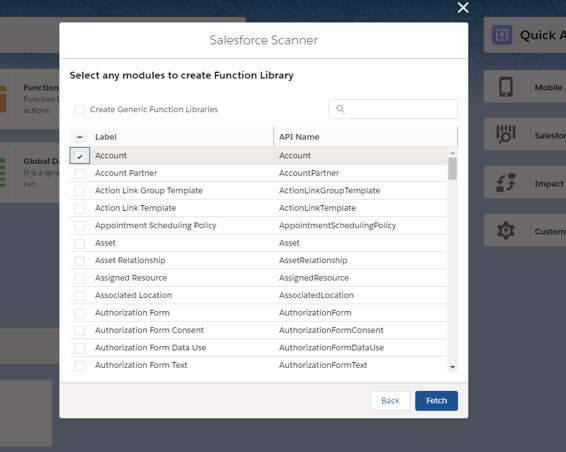
Task: Select the Action Link Template label
Action: pyautogui.click(x=135, y=208)
